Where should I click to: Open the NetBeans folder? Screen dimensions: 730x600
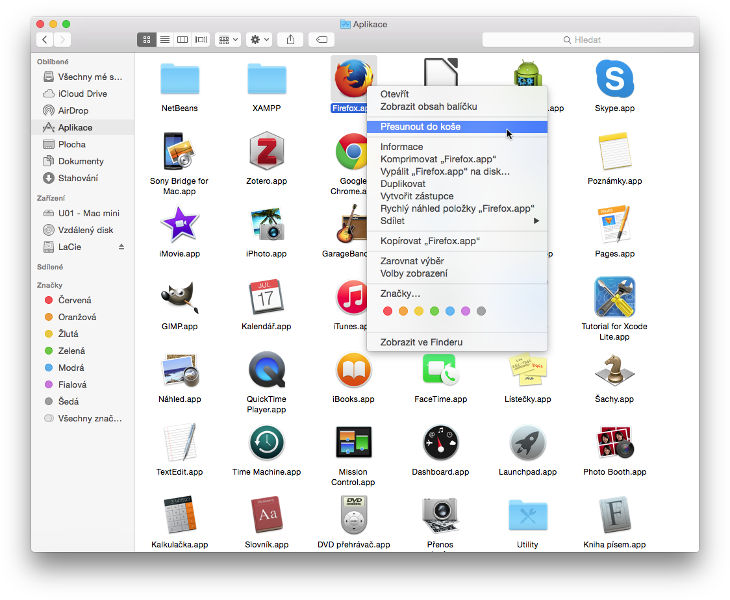(180, 79)
